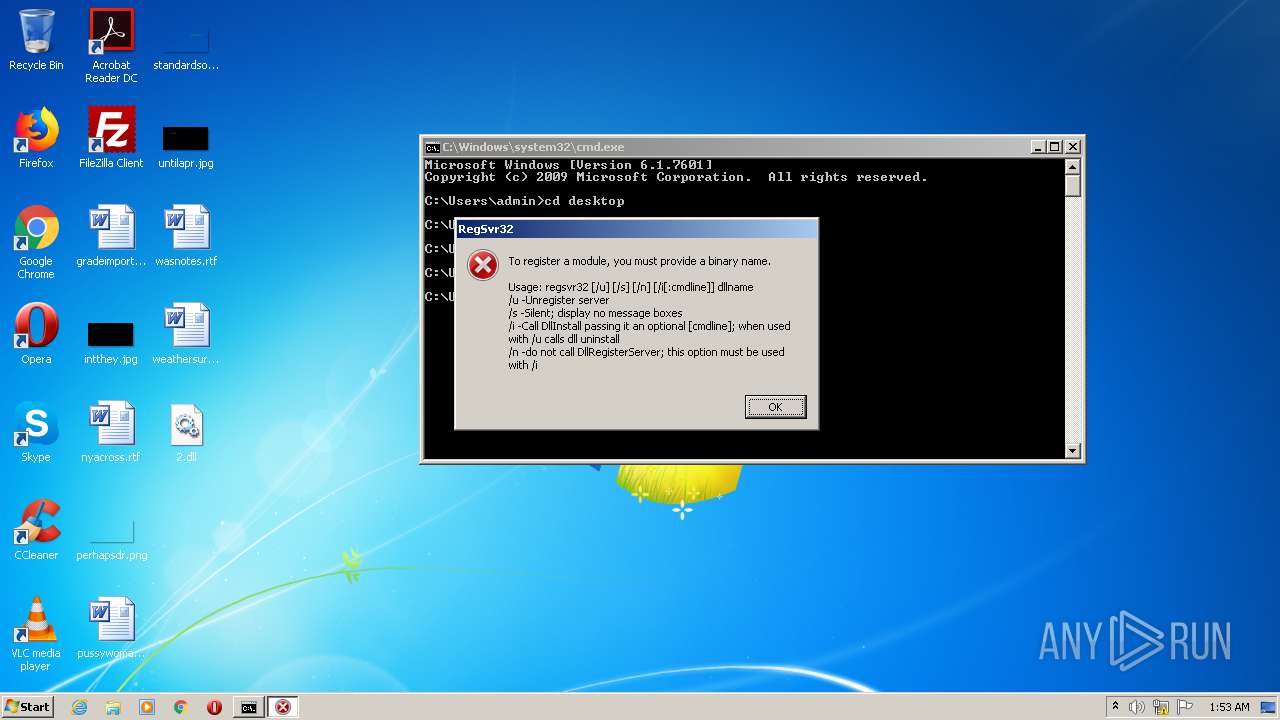Open Action Center flag icon

coord(1185,707)
